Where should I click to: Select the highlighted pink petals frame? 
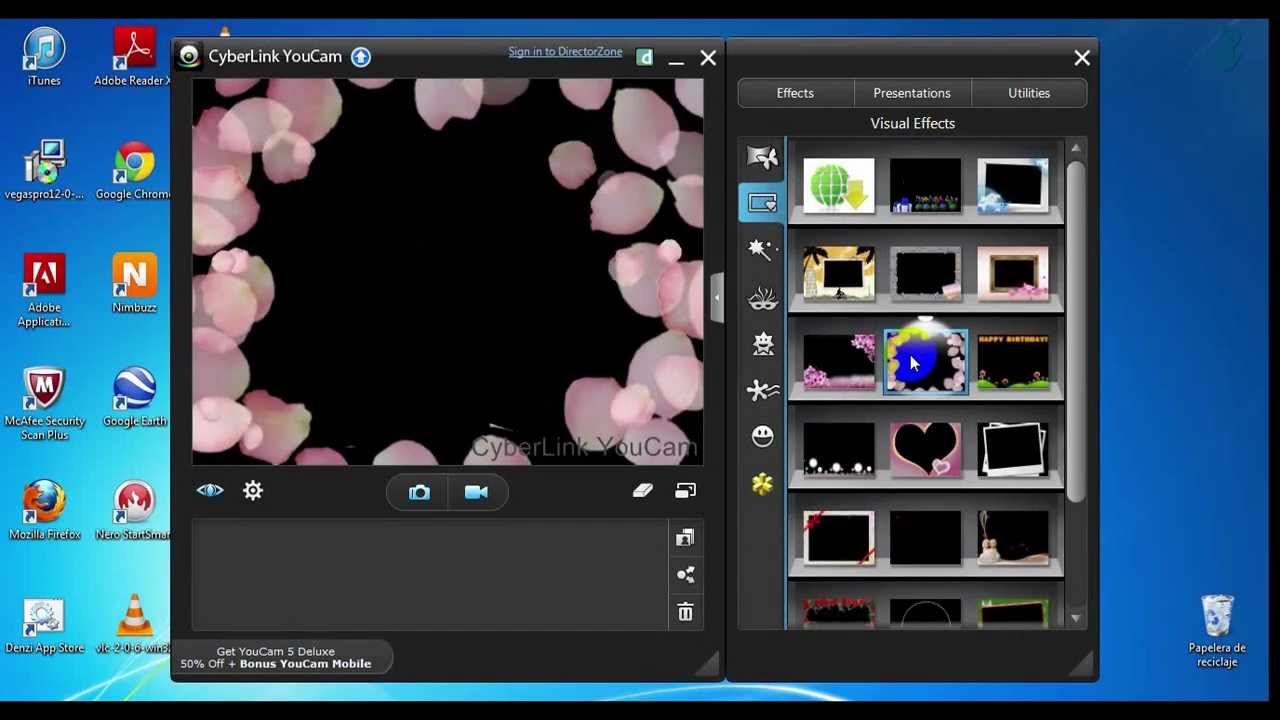926,362
